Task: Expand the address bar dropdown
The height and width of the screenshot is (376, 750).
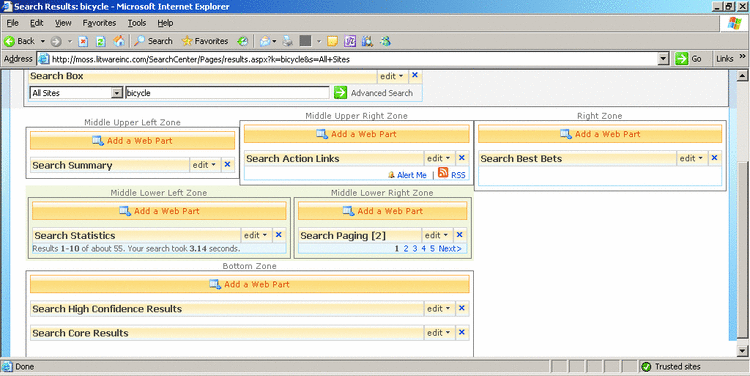Action: pos(663,59)
